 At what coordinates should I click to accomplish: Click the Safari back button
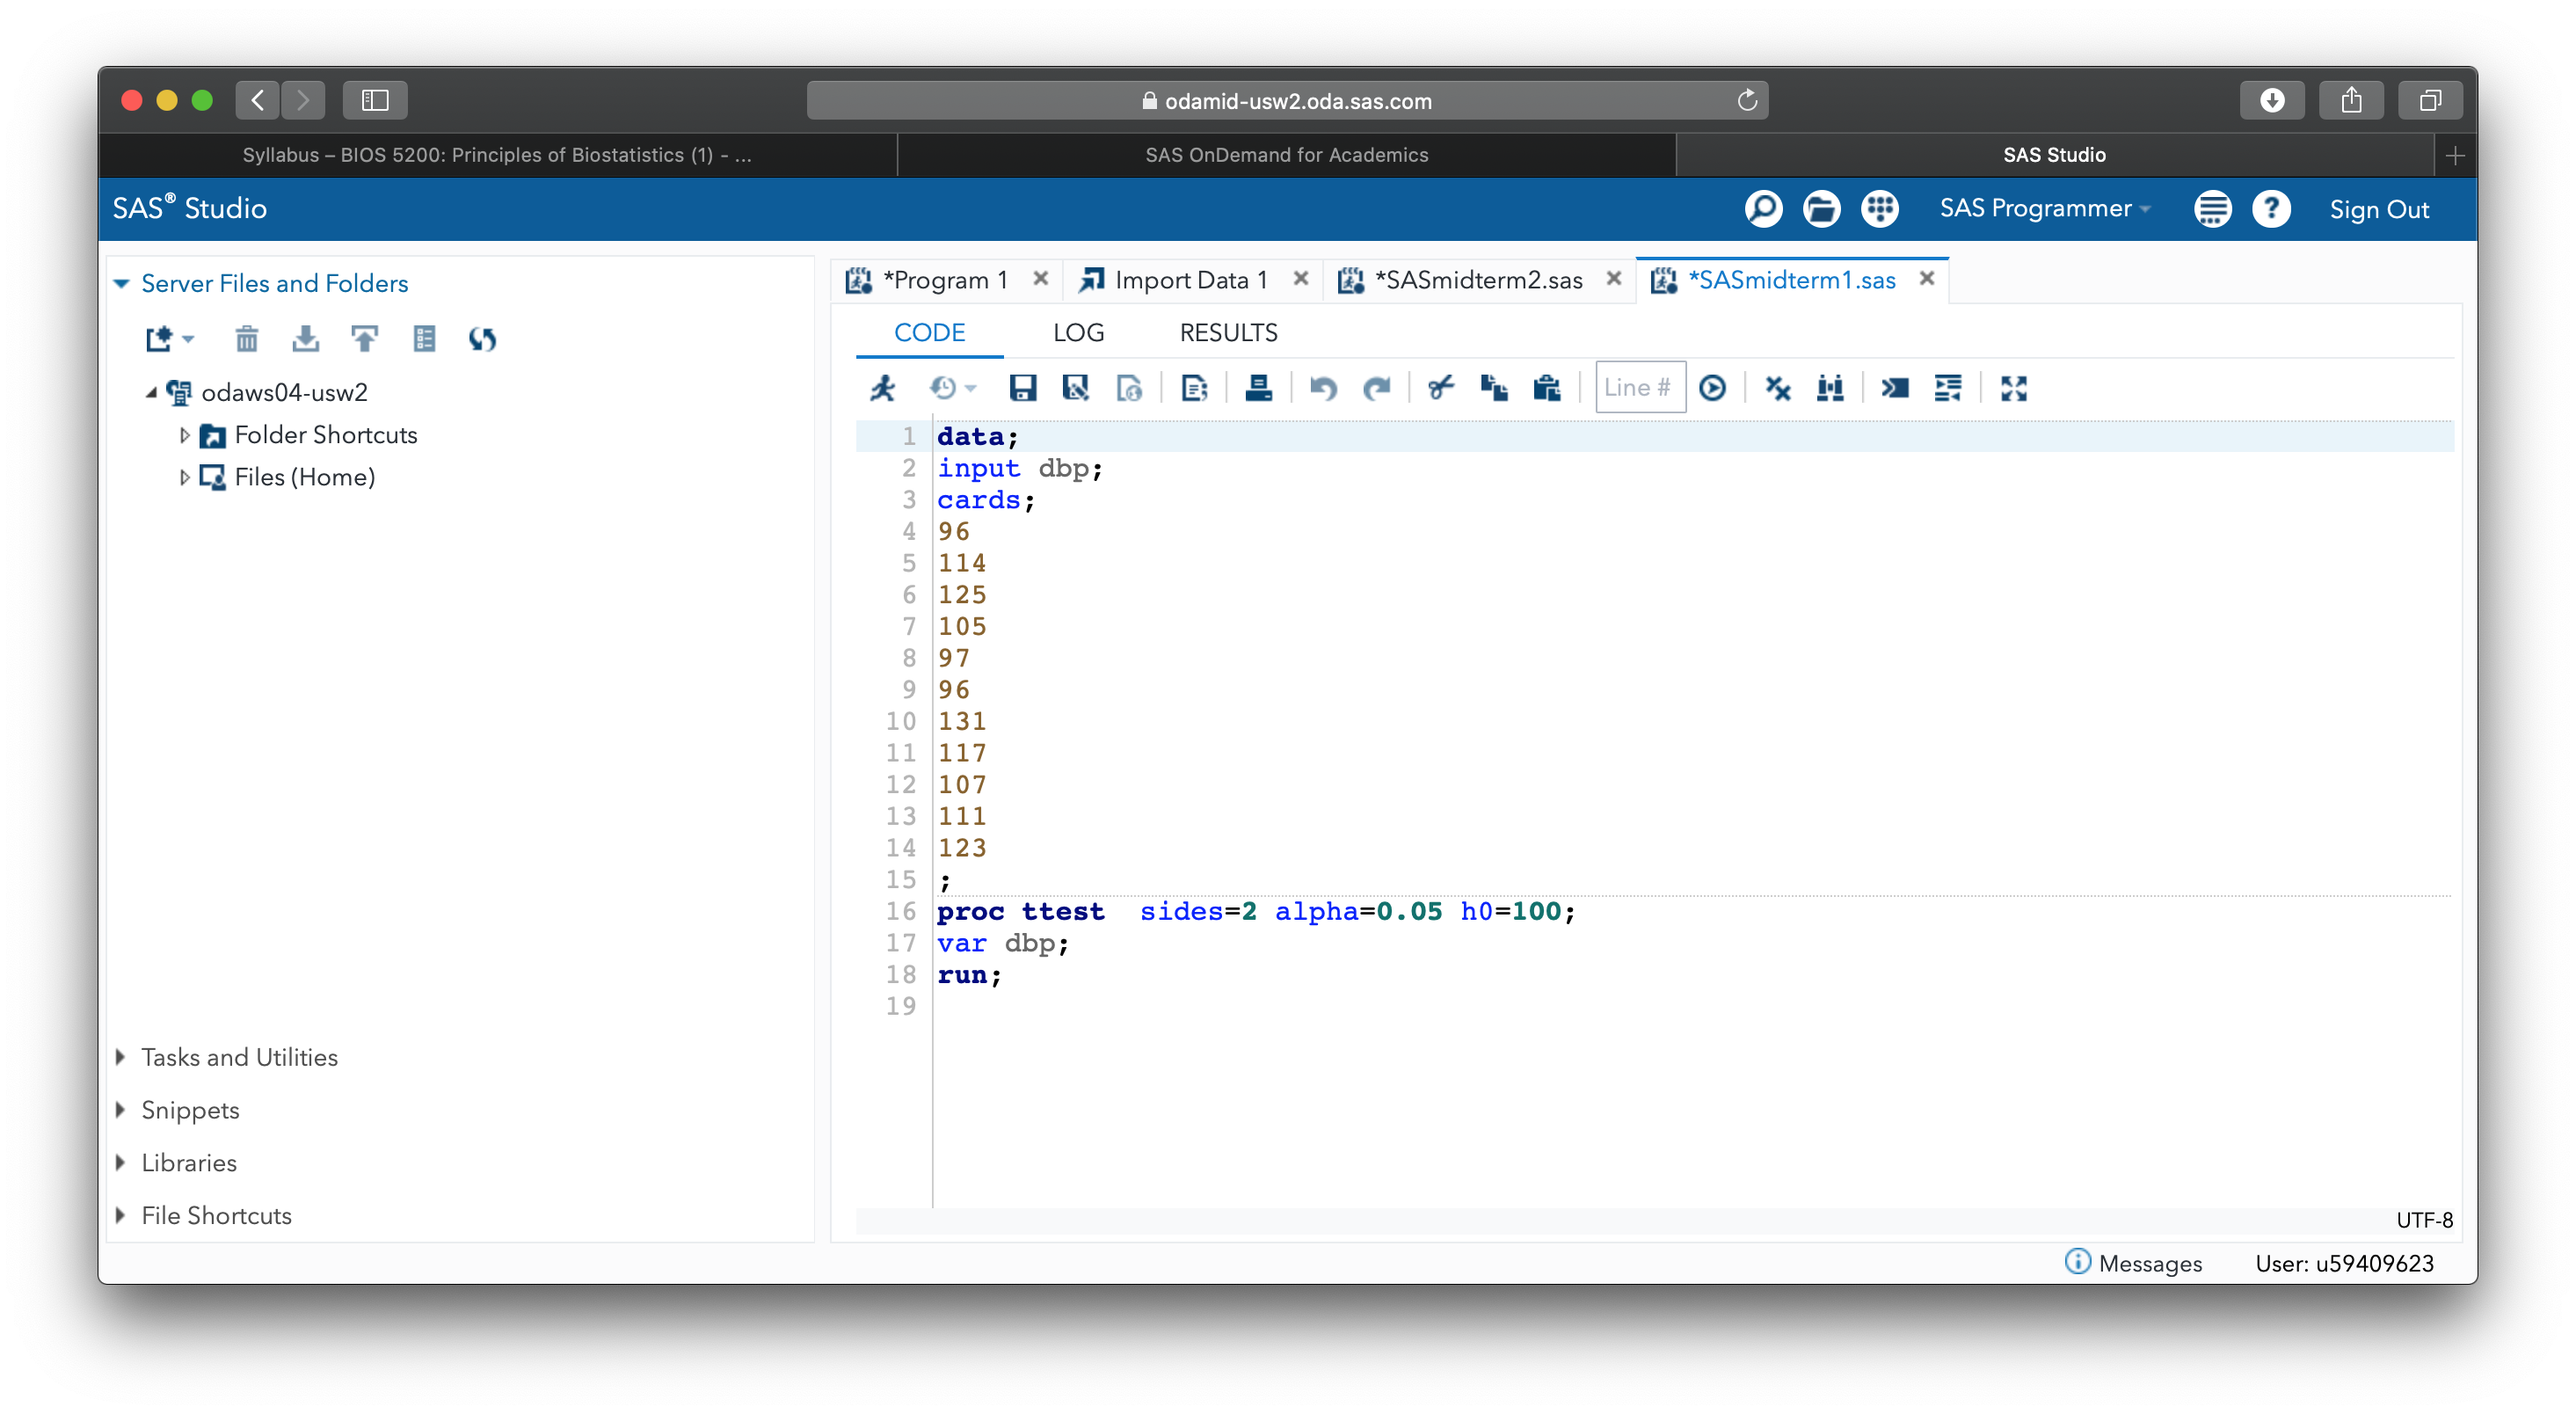(258, 100)
